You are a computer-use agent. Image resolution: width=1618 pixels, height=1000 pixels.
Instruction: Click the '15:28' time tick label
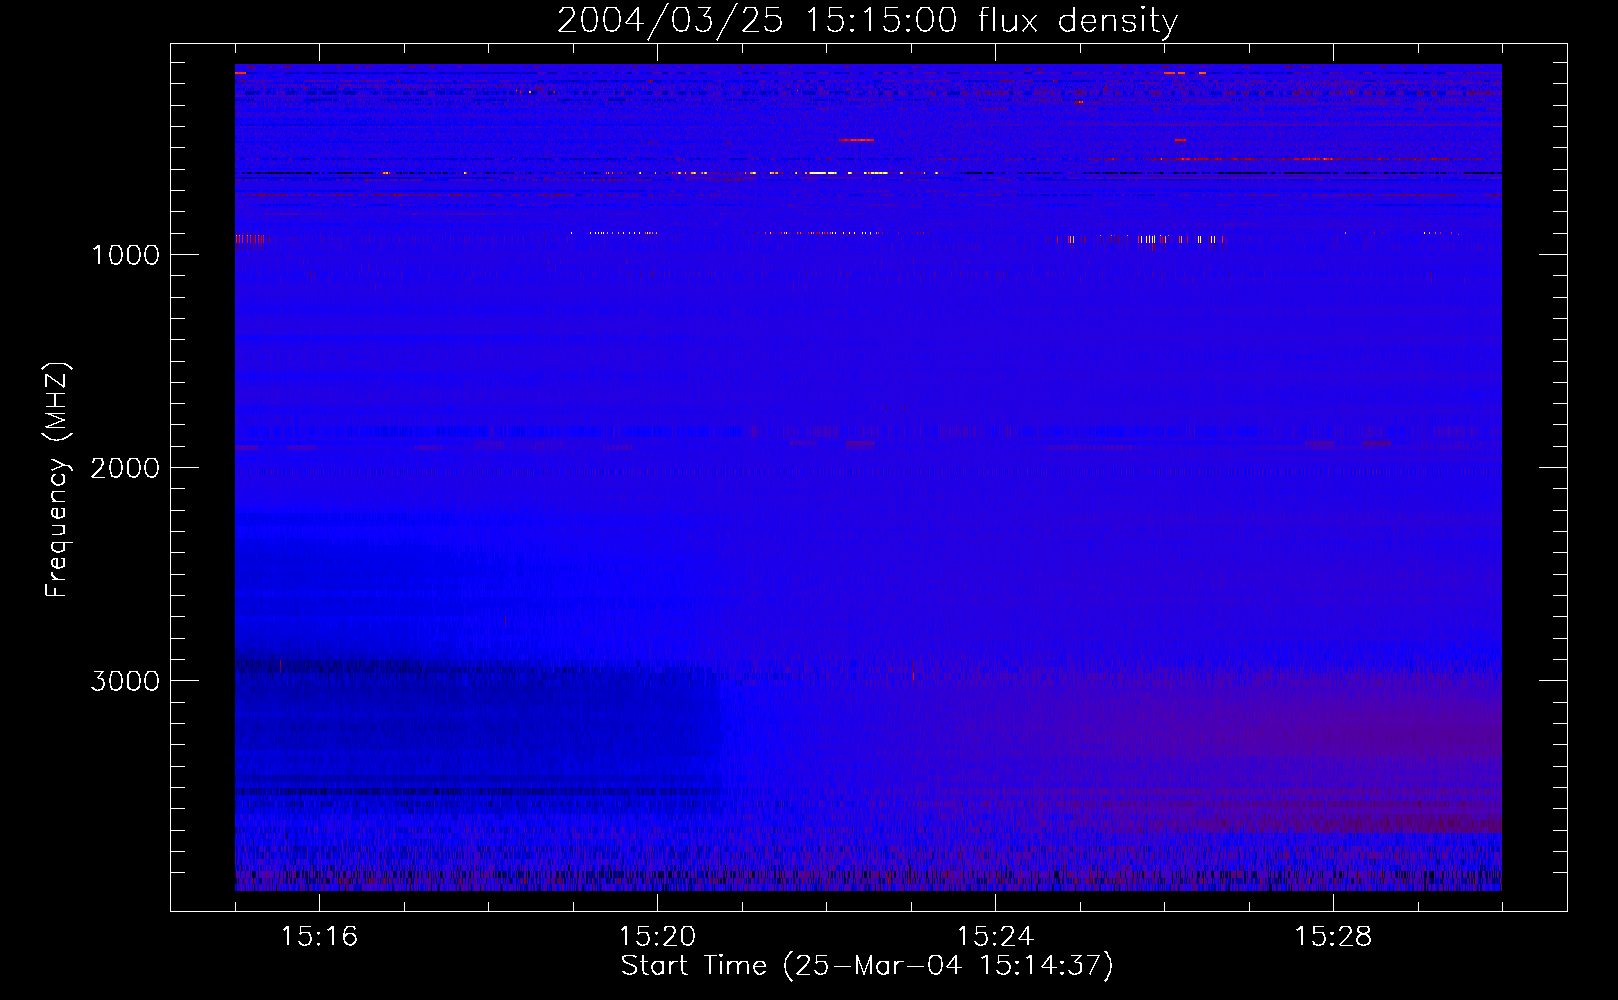[1333, 937]
